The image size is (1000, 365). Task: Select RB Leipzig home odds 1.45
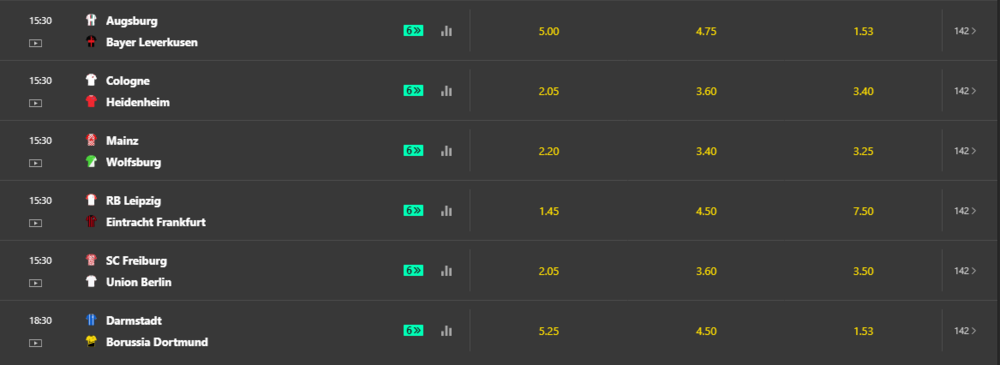point(549,211)
